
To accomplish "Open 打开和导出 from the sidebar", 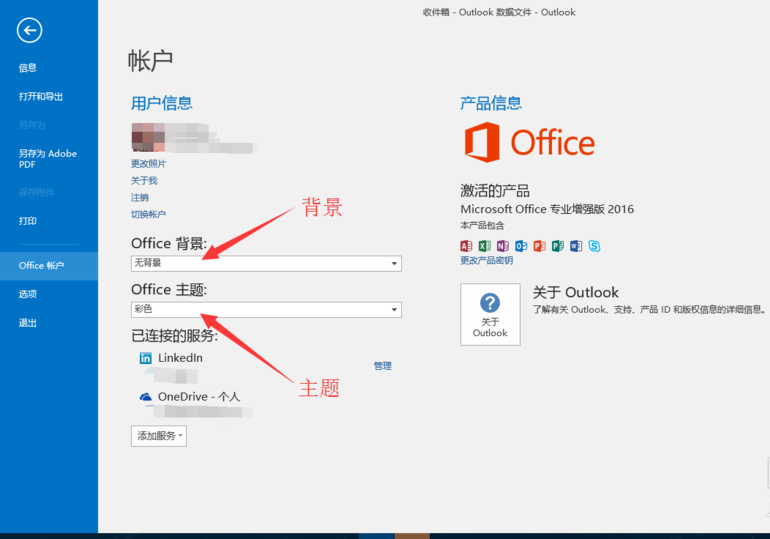I will point(41,97).
